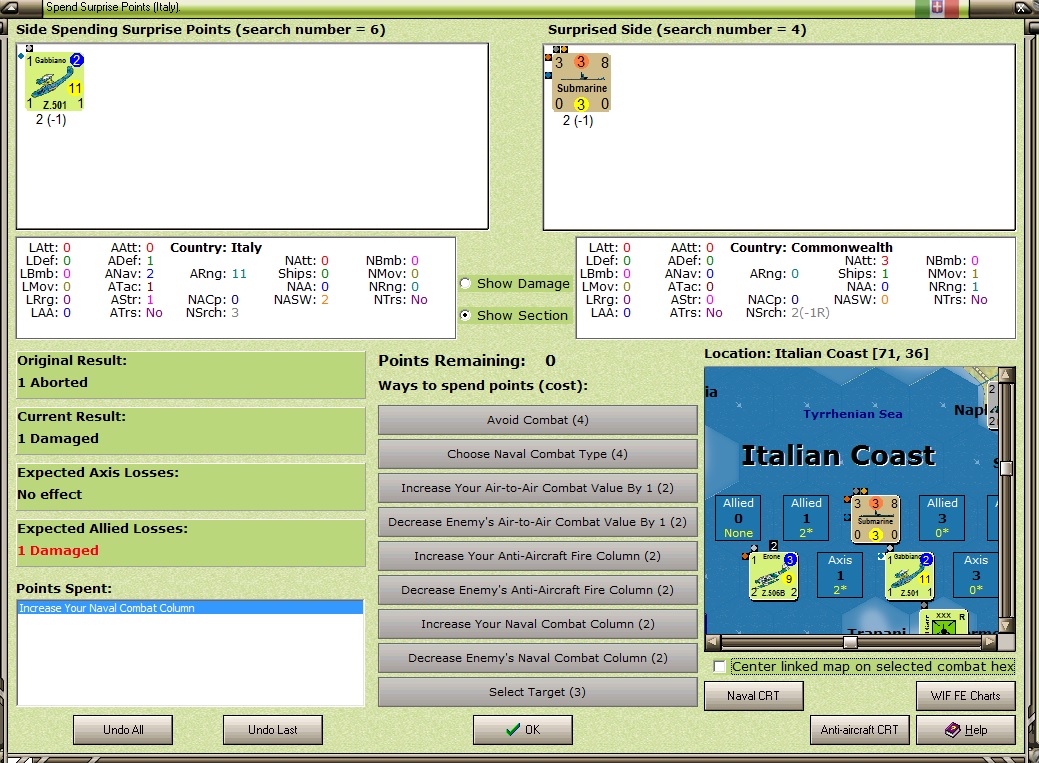The width and height of the screenshot is (1039, 763).
Task: Click the map vertical scrollbar thumb
Action: tap(1006, 468)
